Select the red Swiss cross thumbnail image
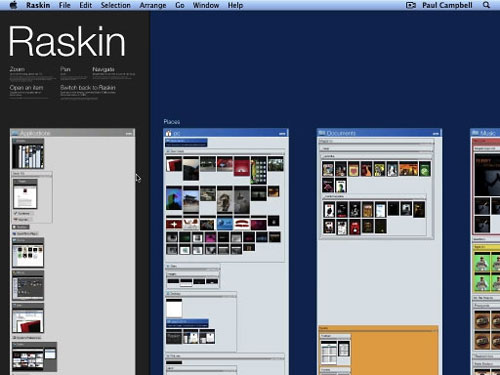 coord(174,224)
